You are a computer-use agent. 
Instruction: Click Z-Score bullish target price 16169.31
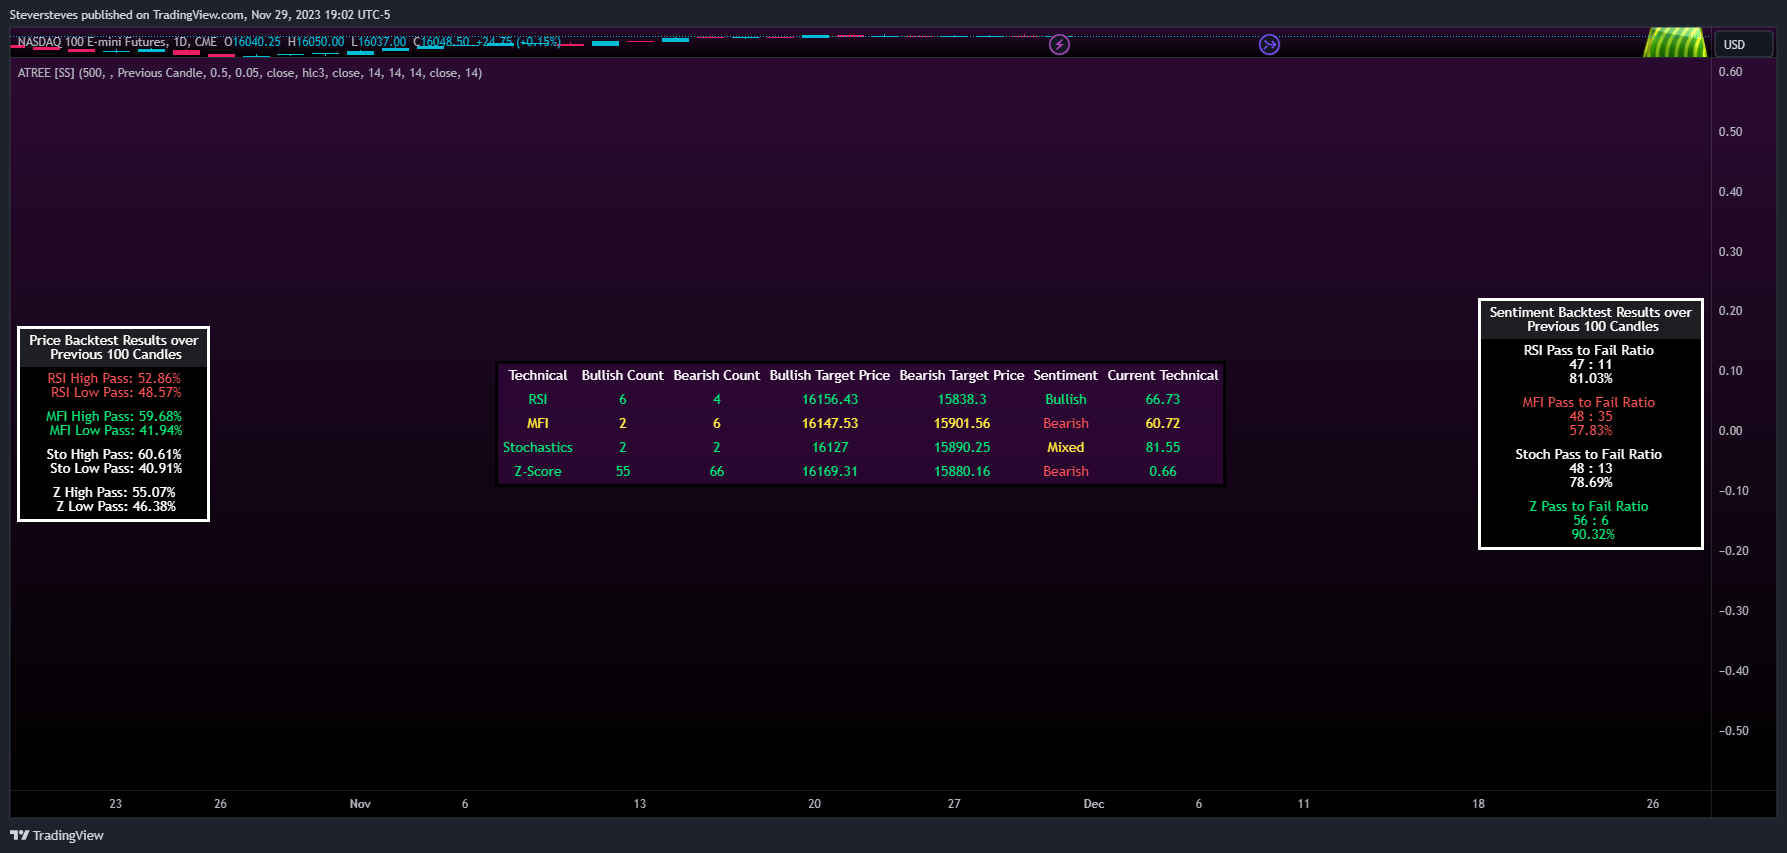click(x=830, y=471)
